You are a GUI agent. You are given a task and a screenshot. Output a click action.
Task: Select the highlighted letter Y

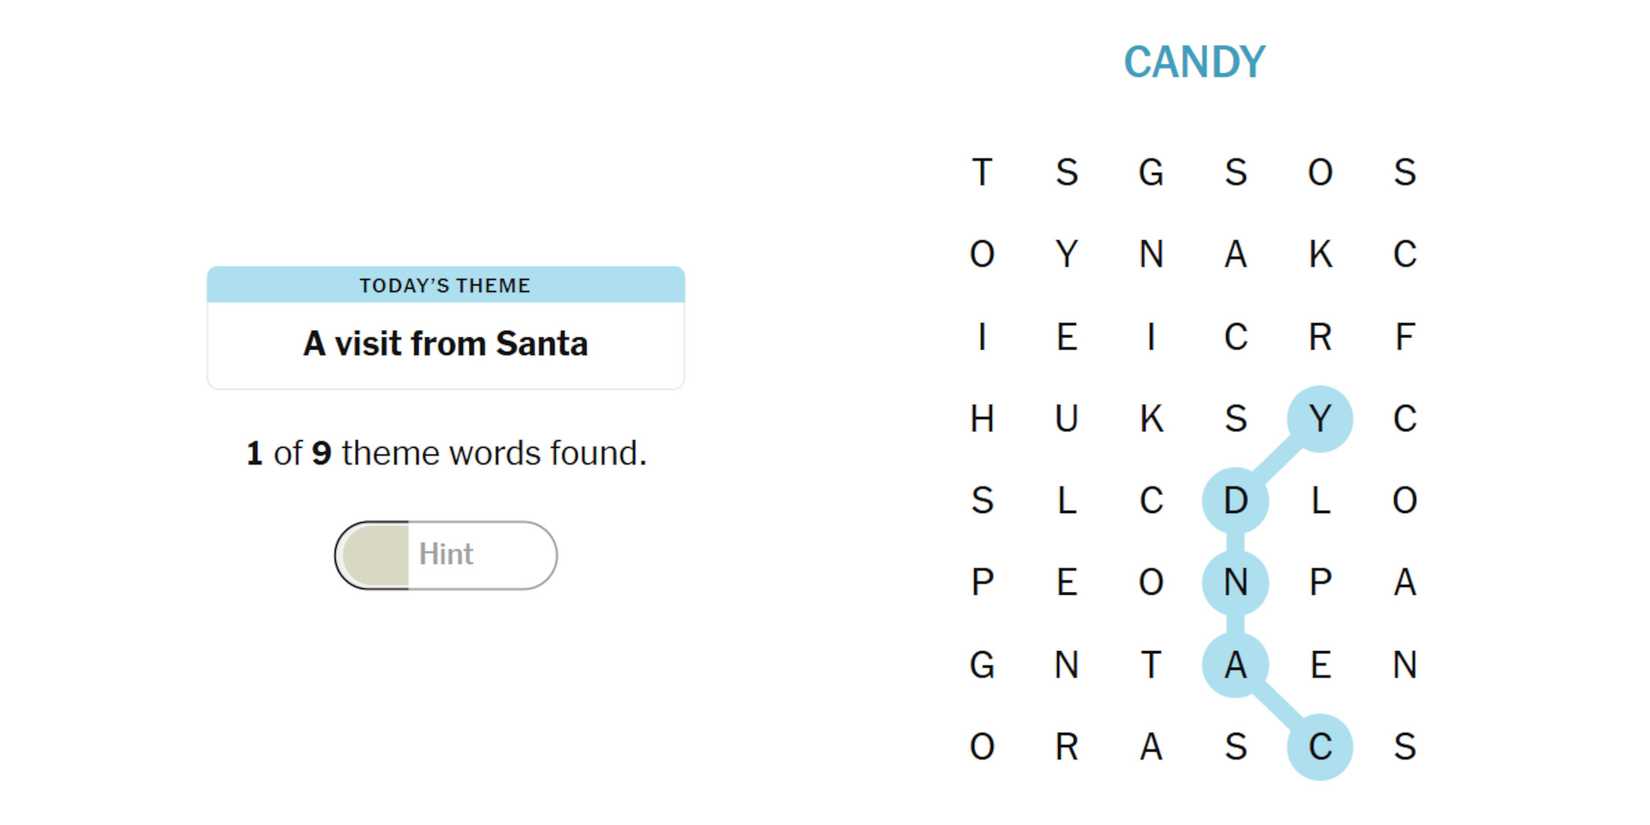pos(1320,418)
